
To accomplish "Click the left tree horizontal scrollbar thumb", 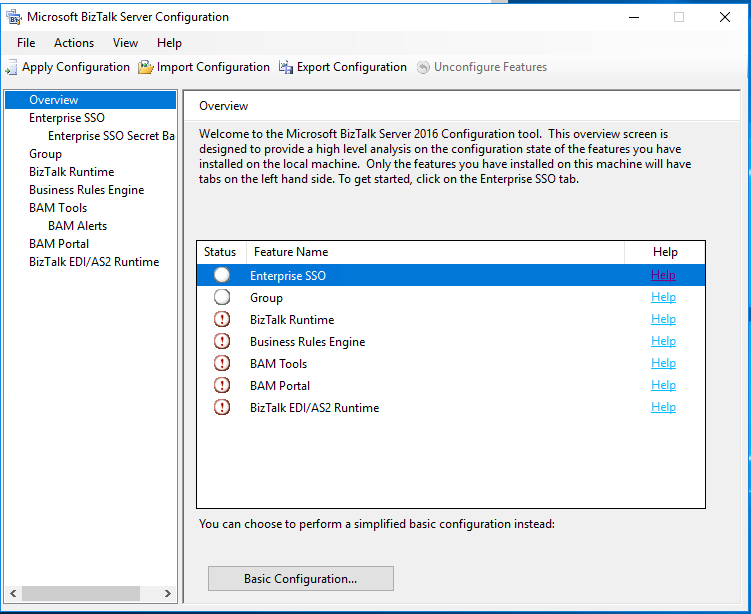I will (x=81, y=593).
